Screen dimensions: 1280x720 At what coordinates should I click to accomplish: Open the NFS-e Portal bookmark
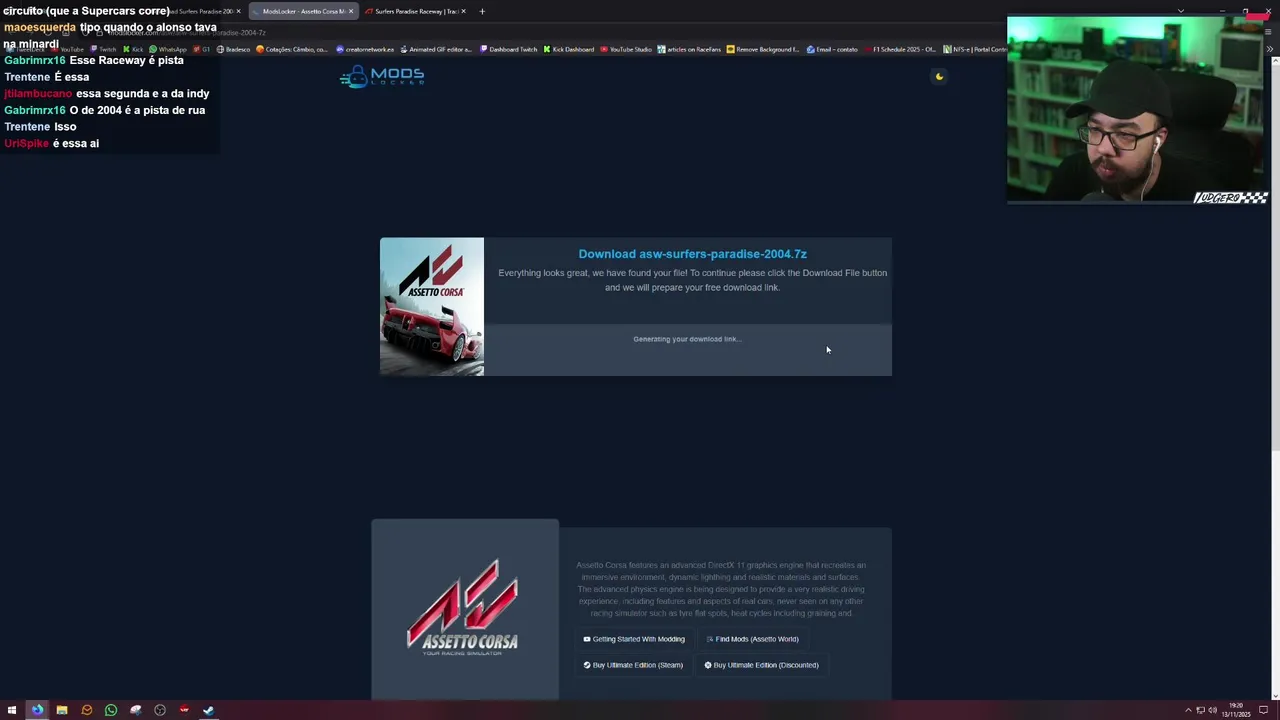point(976,49)
